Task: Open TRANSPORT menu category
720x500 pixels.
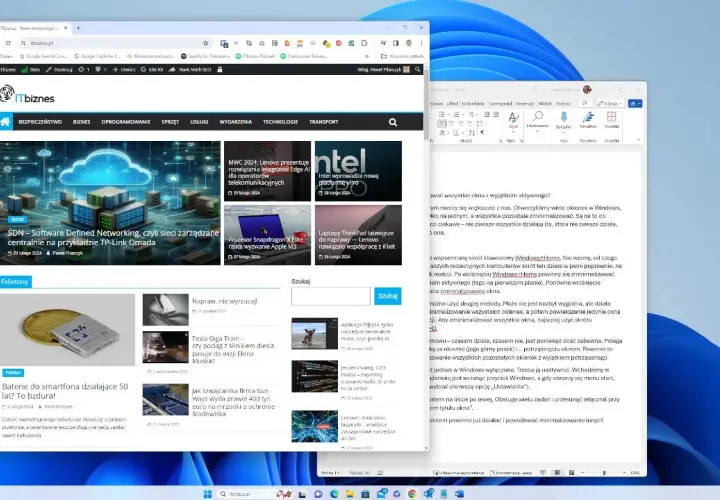Action: (324, 122)
